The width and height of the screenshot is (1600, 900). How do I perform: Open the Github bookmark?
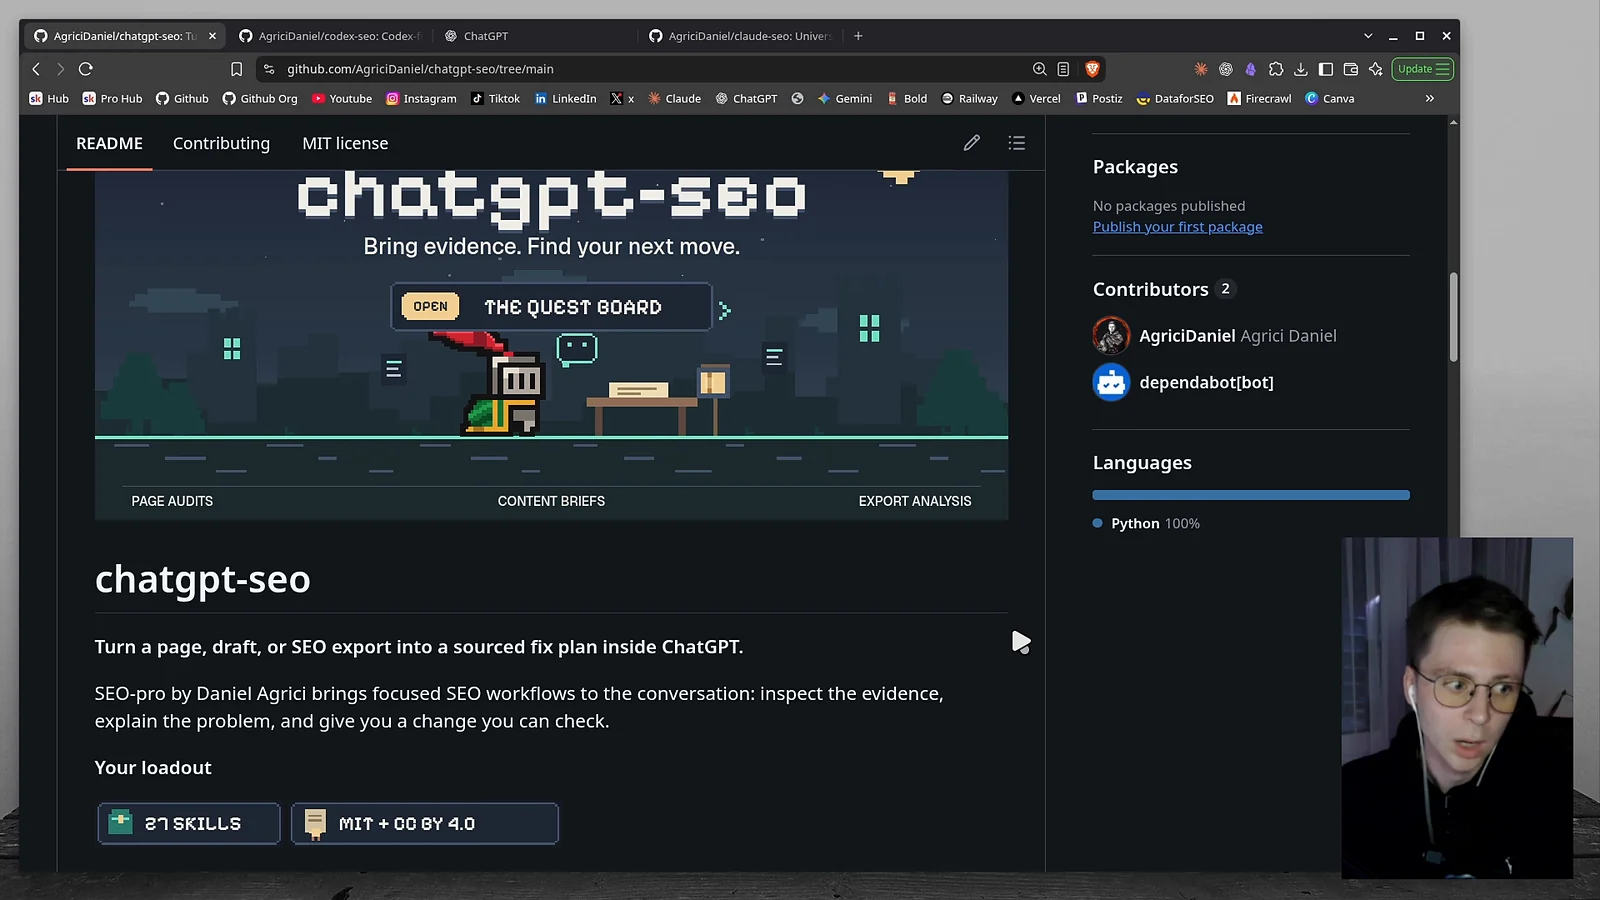(x=182, y=99)
